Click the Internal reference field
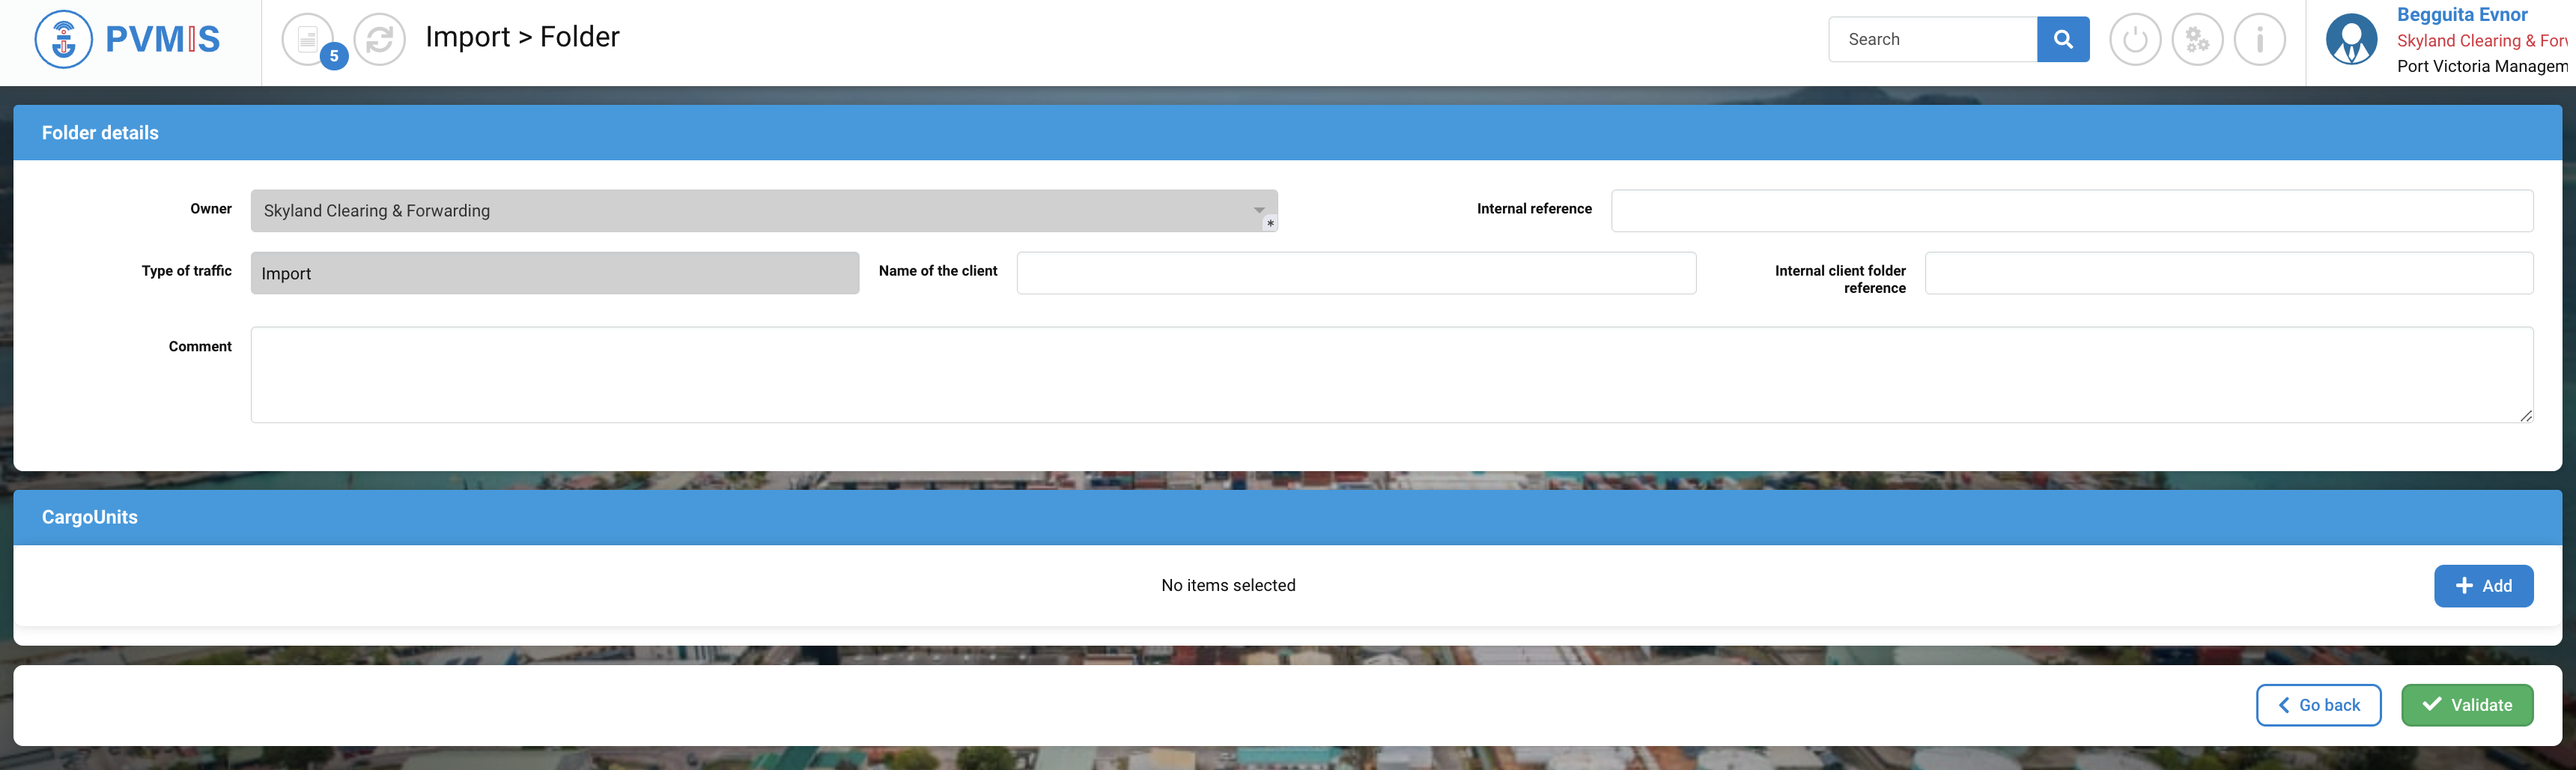 click(2071, 211)
